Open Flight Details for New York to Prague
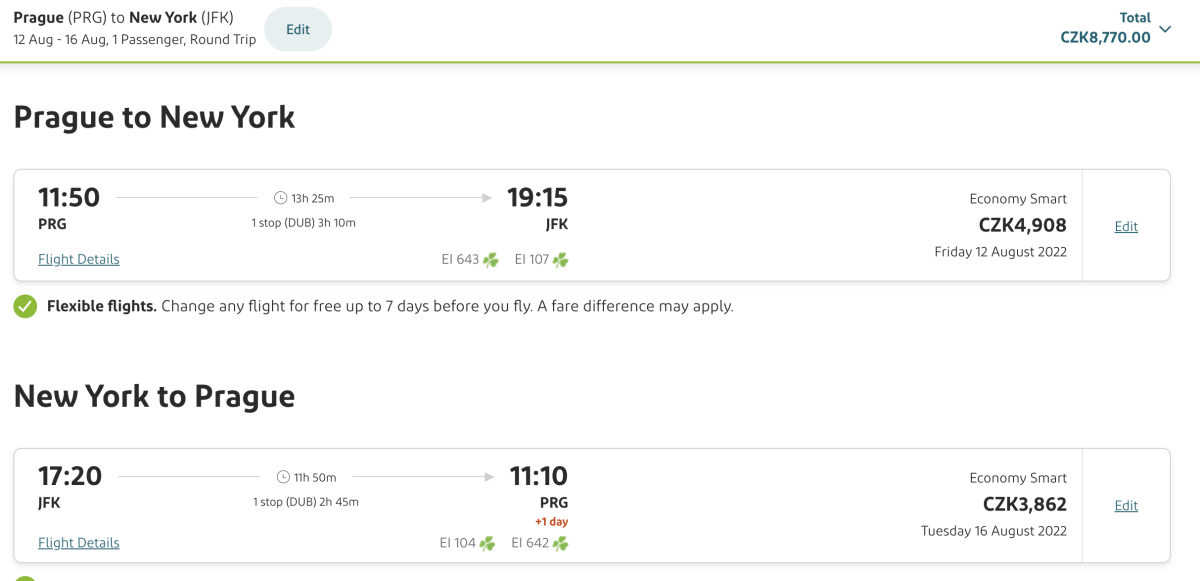Image resolution: width=1200 pixels, height=581 pixels. click(79, 543)
